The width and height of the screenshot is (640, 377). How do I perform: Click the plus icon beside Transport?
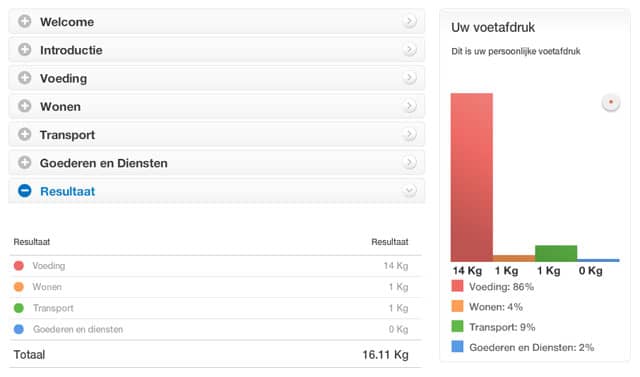24,134
